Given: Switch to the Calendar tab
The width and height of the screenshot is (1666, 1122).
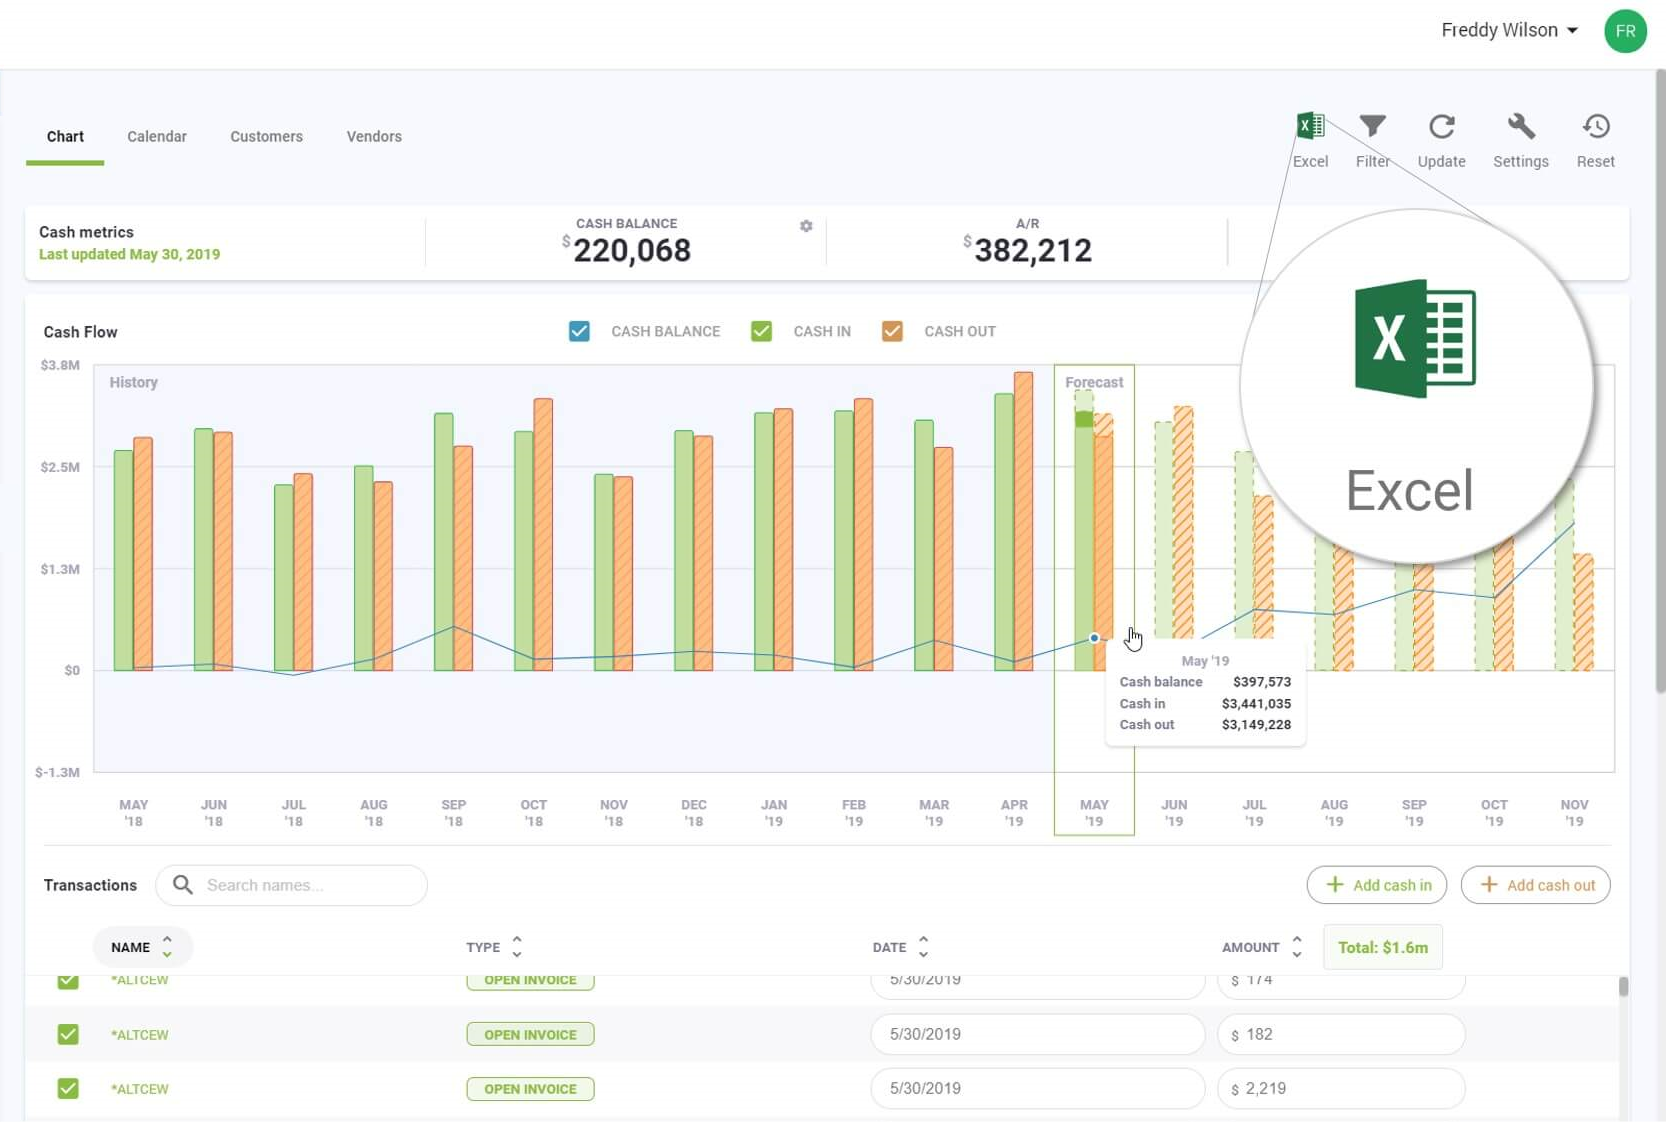Looking at the screenshot, I should click(157, 136).
